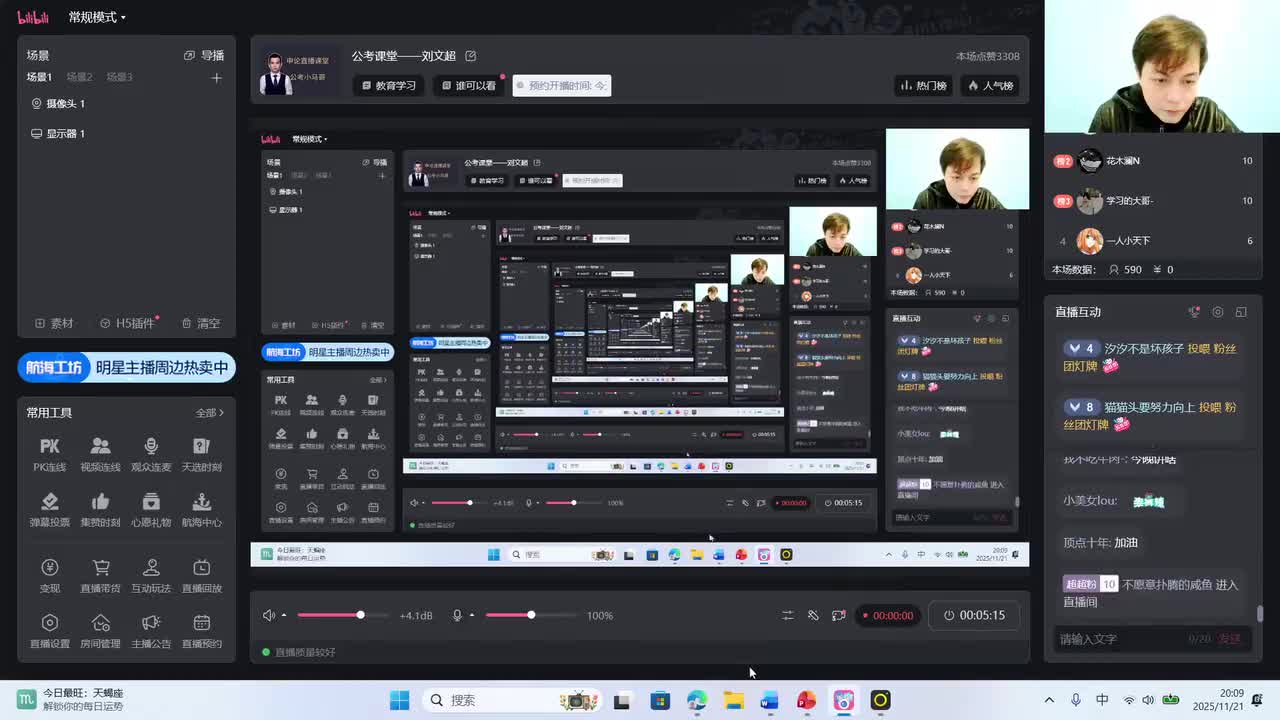Open 人气榜 ranking
Viewport: 1280px width, 720px height.
point(990,86)
